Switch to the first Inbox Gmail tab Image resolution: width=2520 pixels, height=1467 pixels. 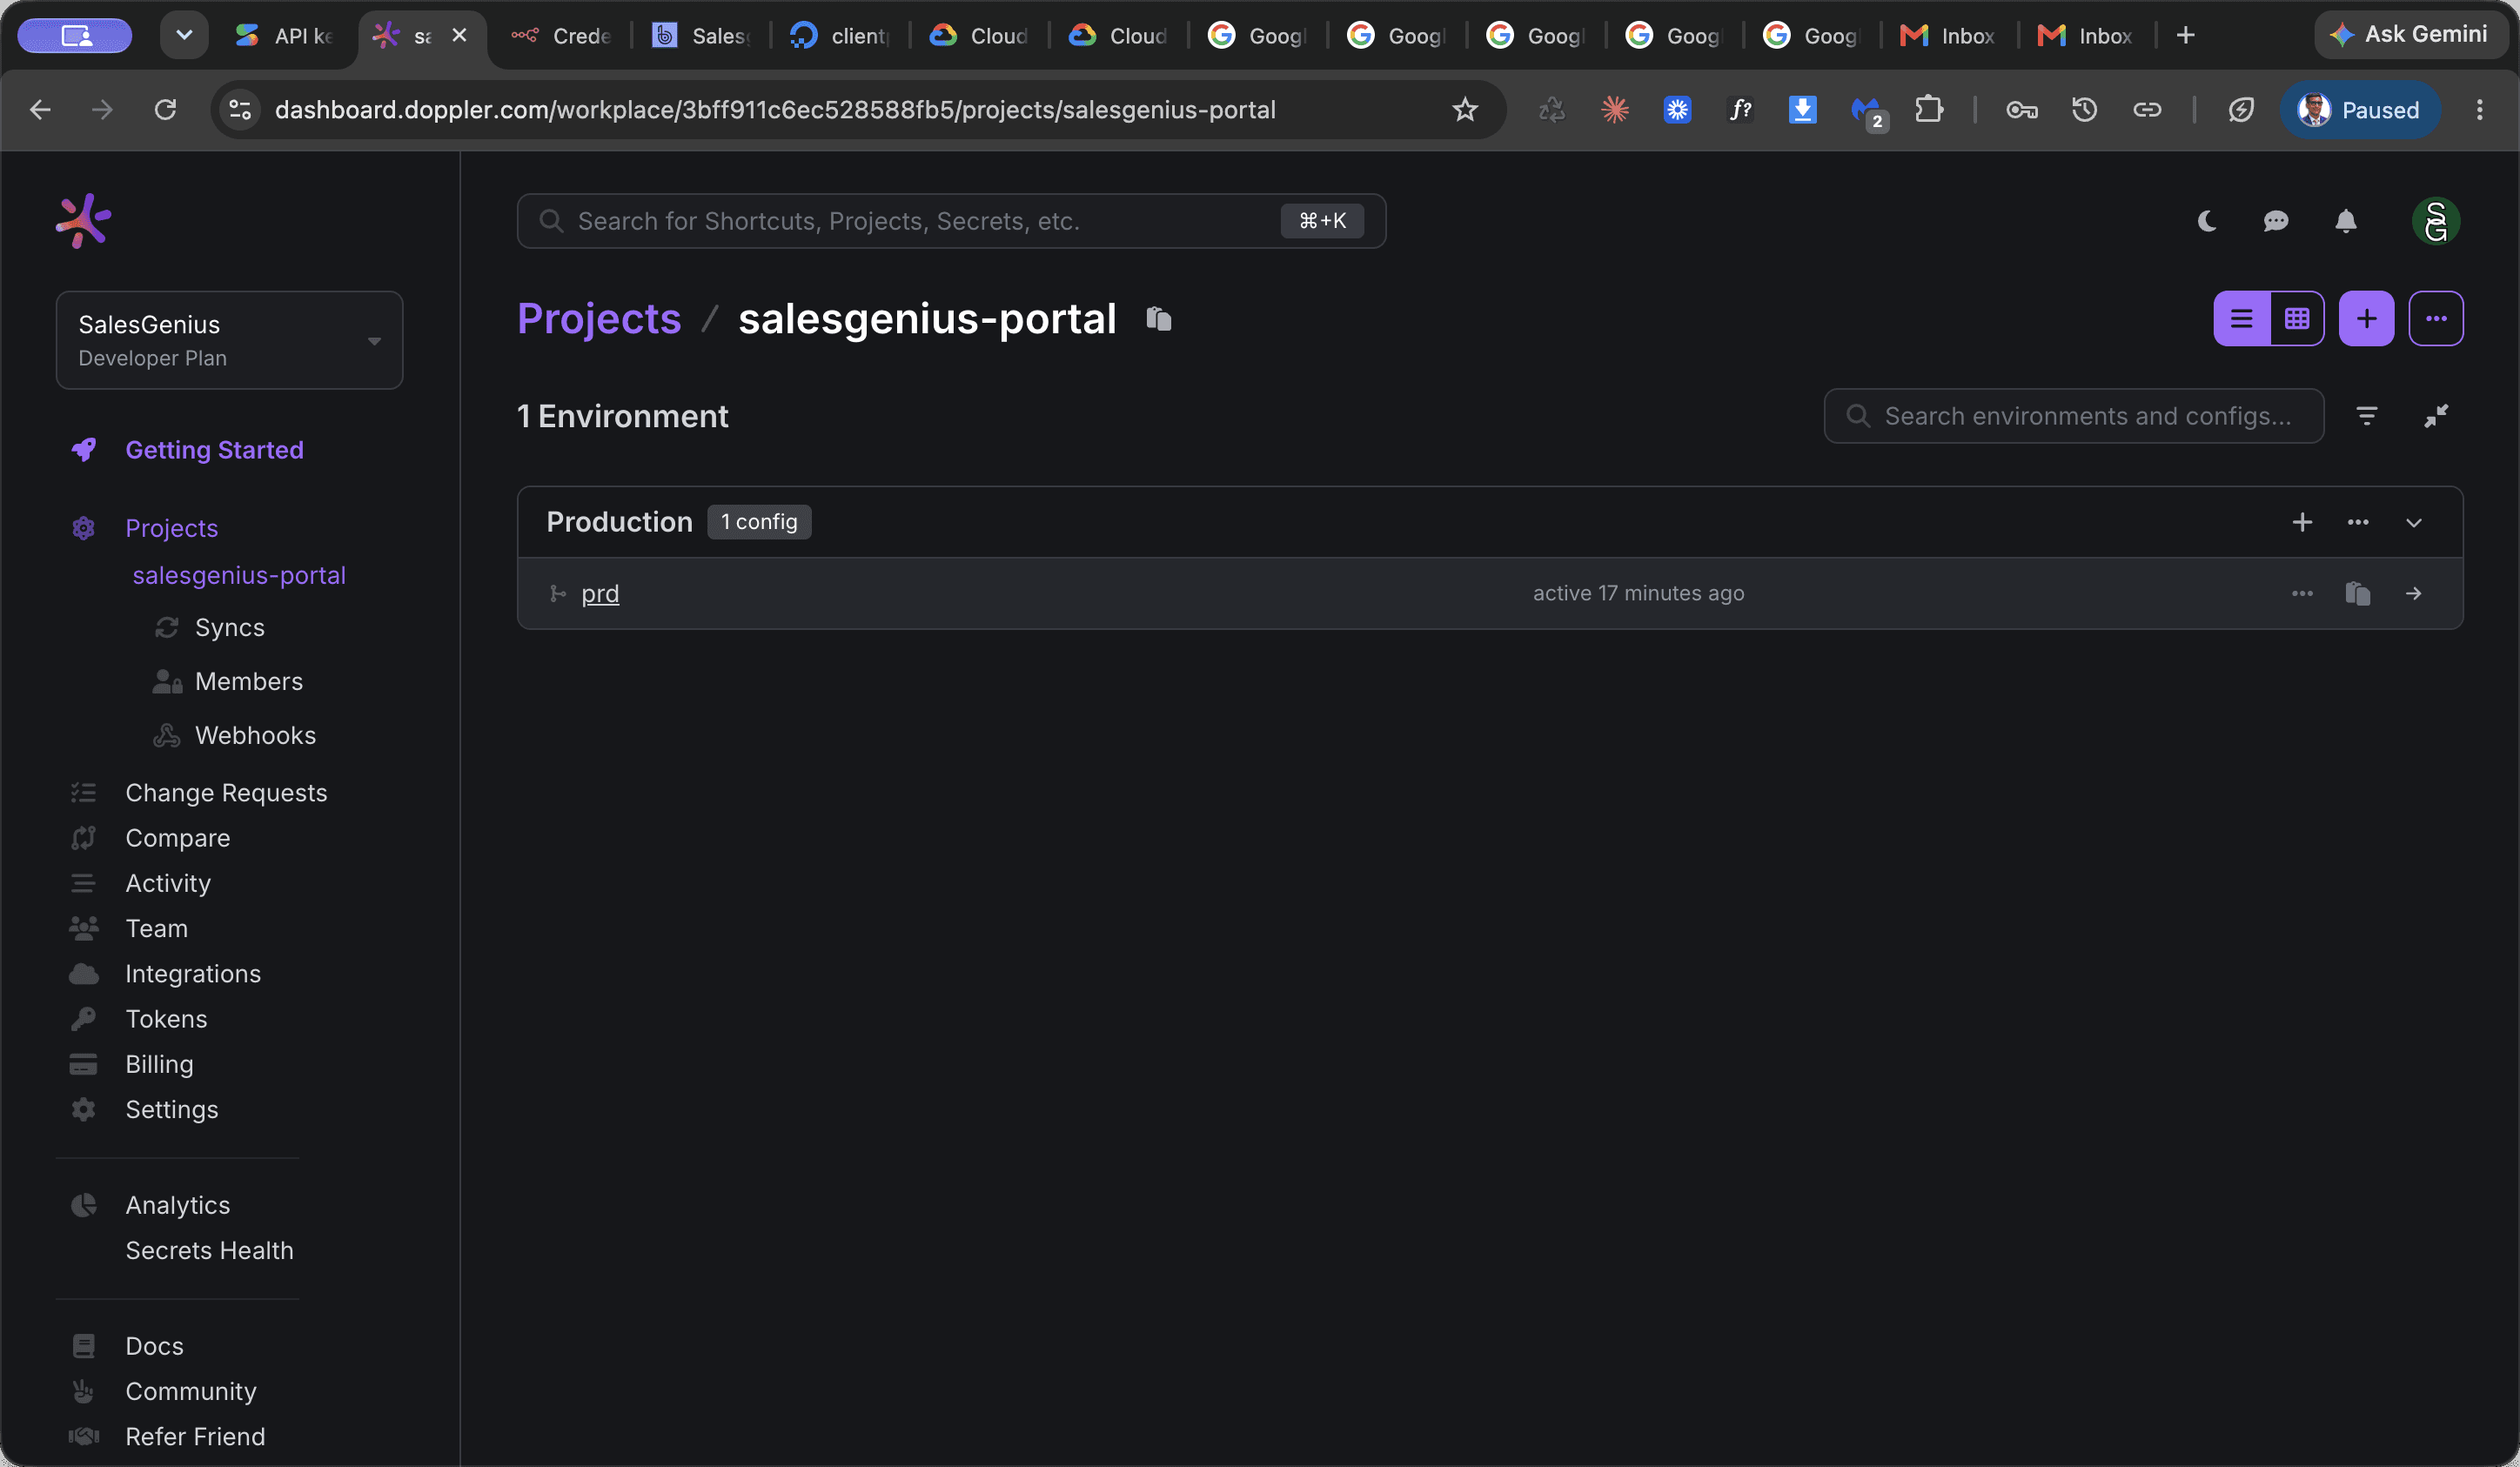1948,36
